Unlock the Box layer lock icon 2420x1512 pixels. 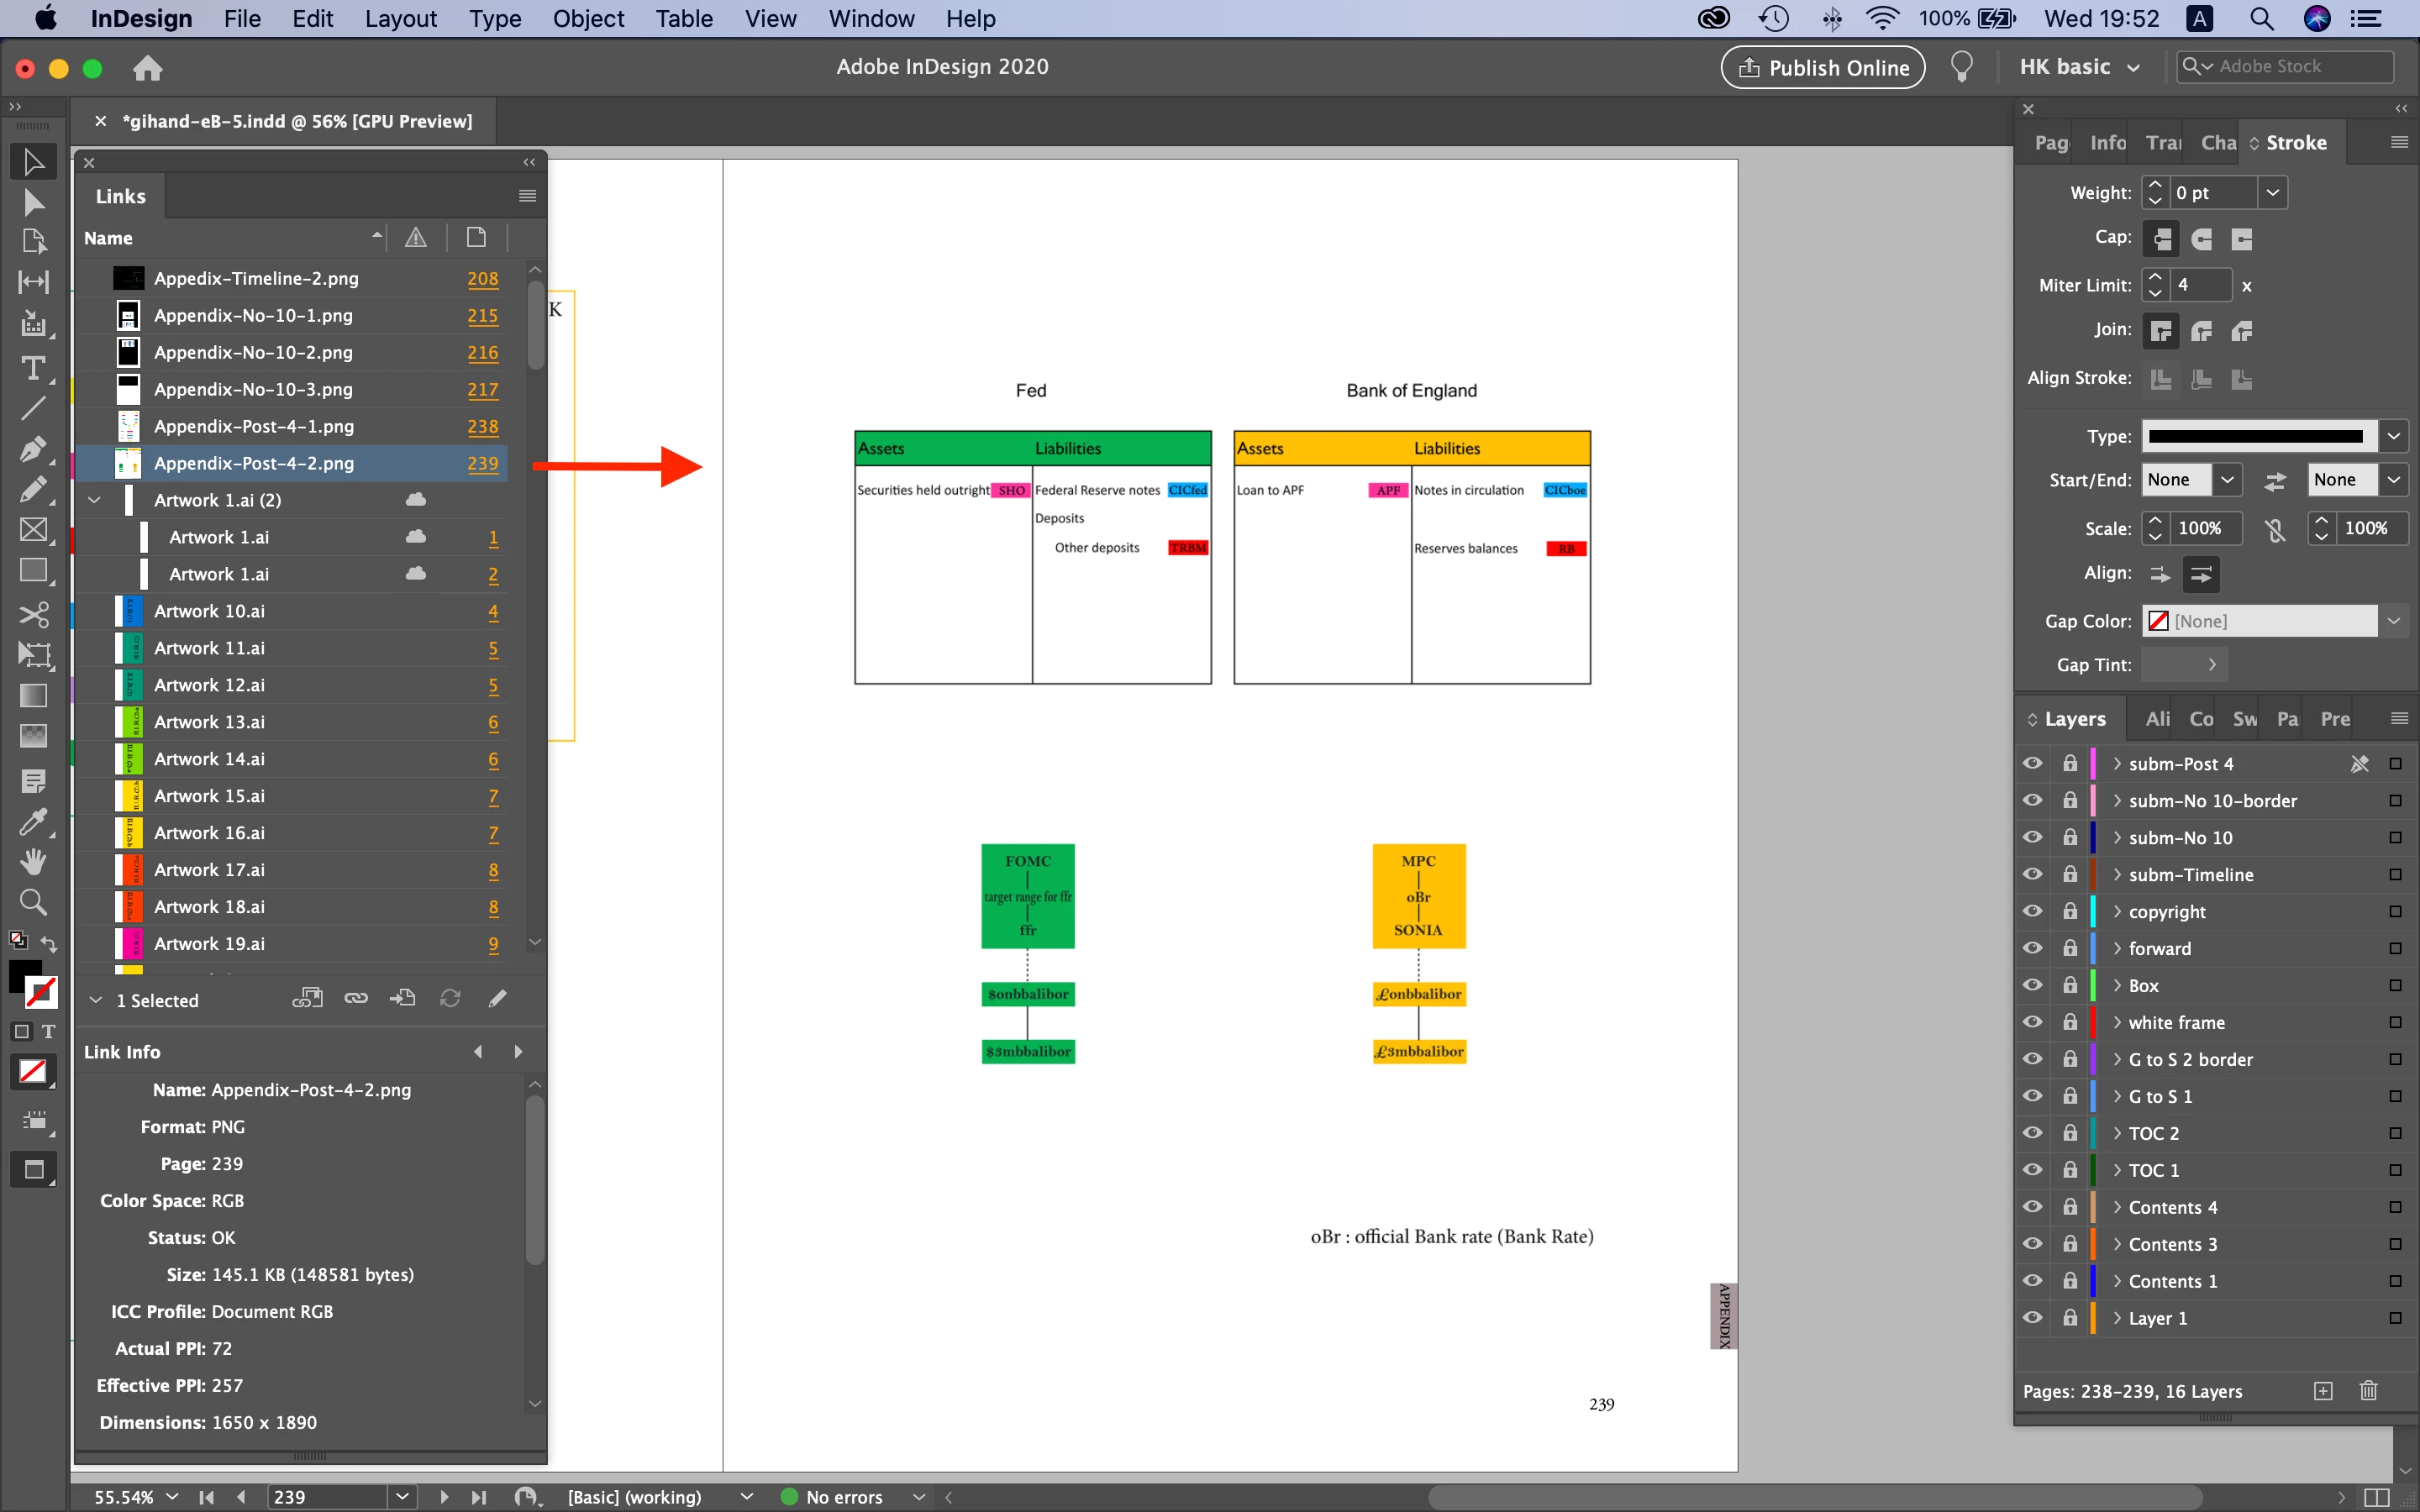[2069, 985]
